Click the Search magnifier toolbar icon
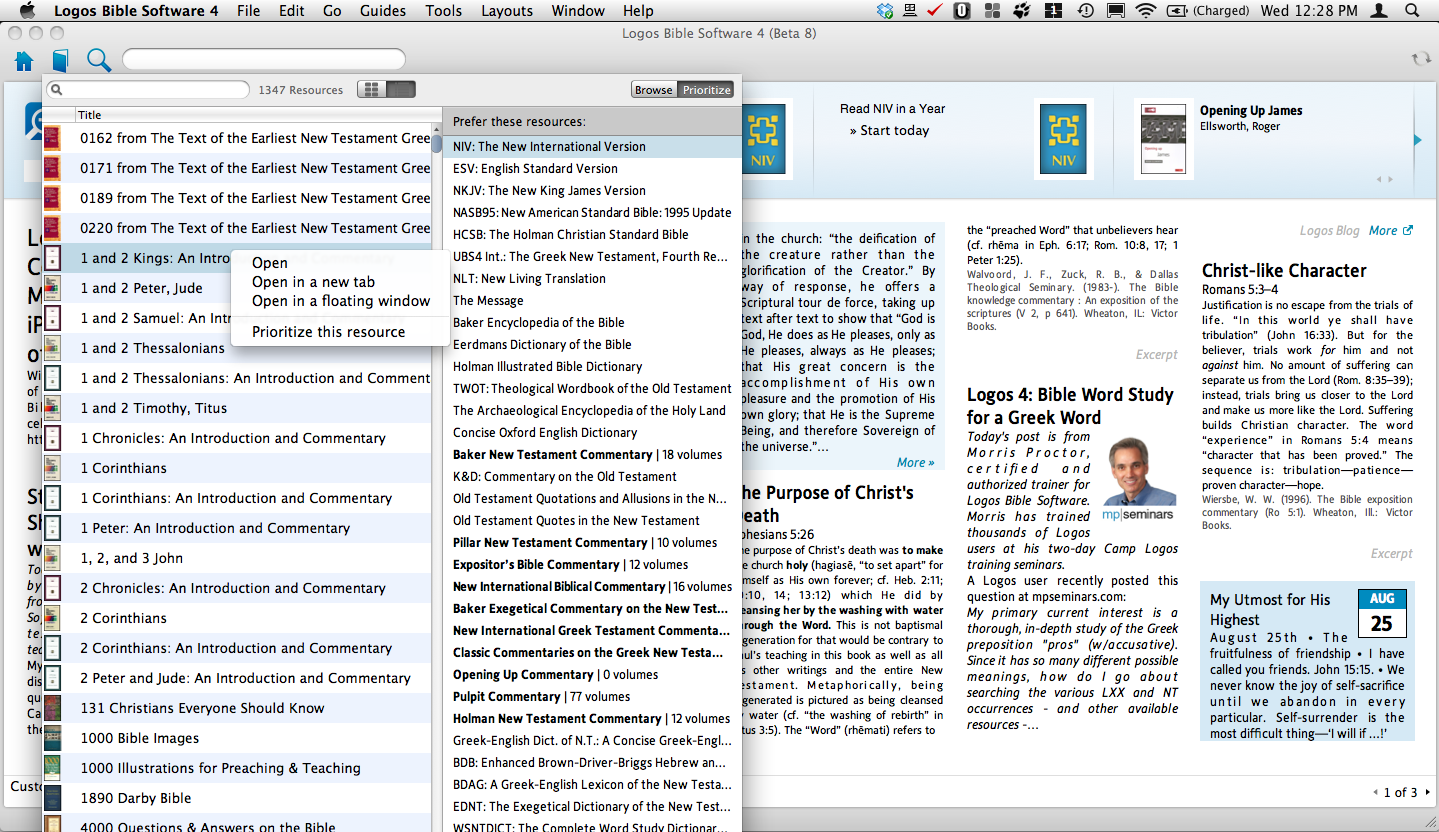Viewport: 1439px width, 832px height. 98,60
